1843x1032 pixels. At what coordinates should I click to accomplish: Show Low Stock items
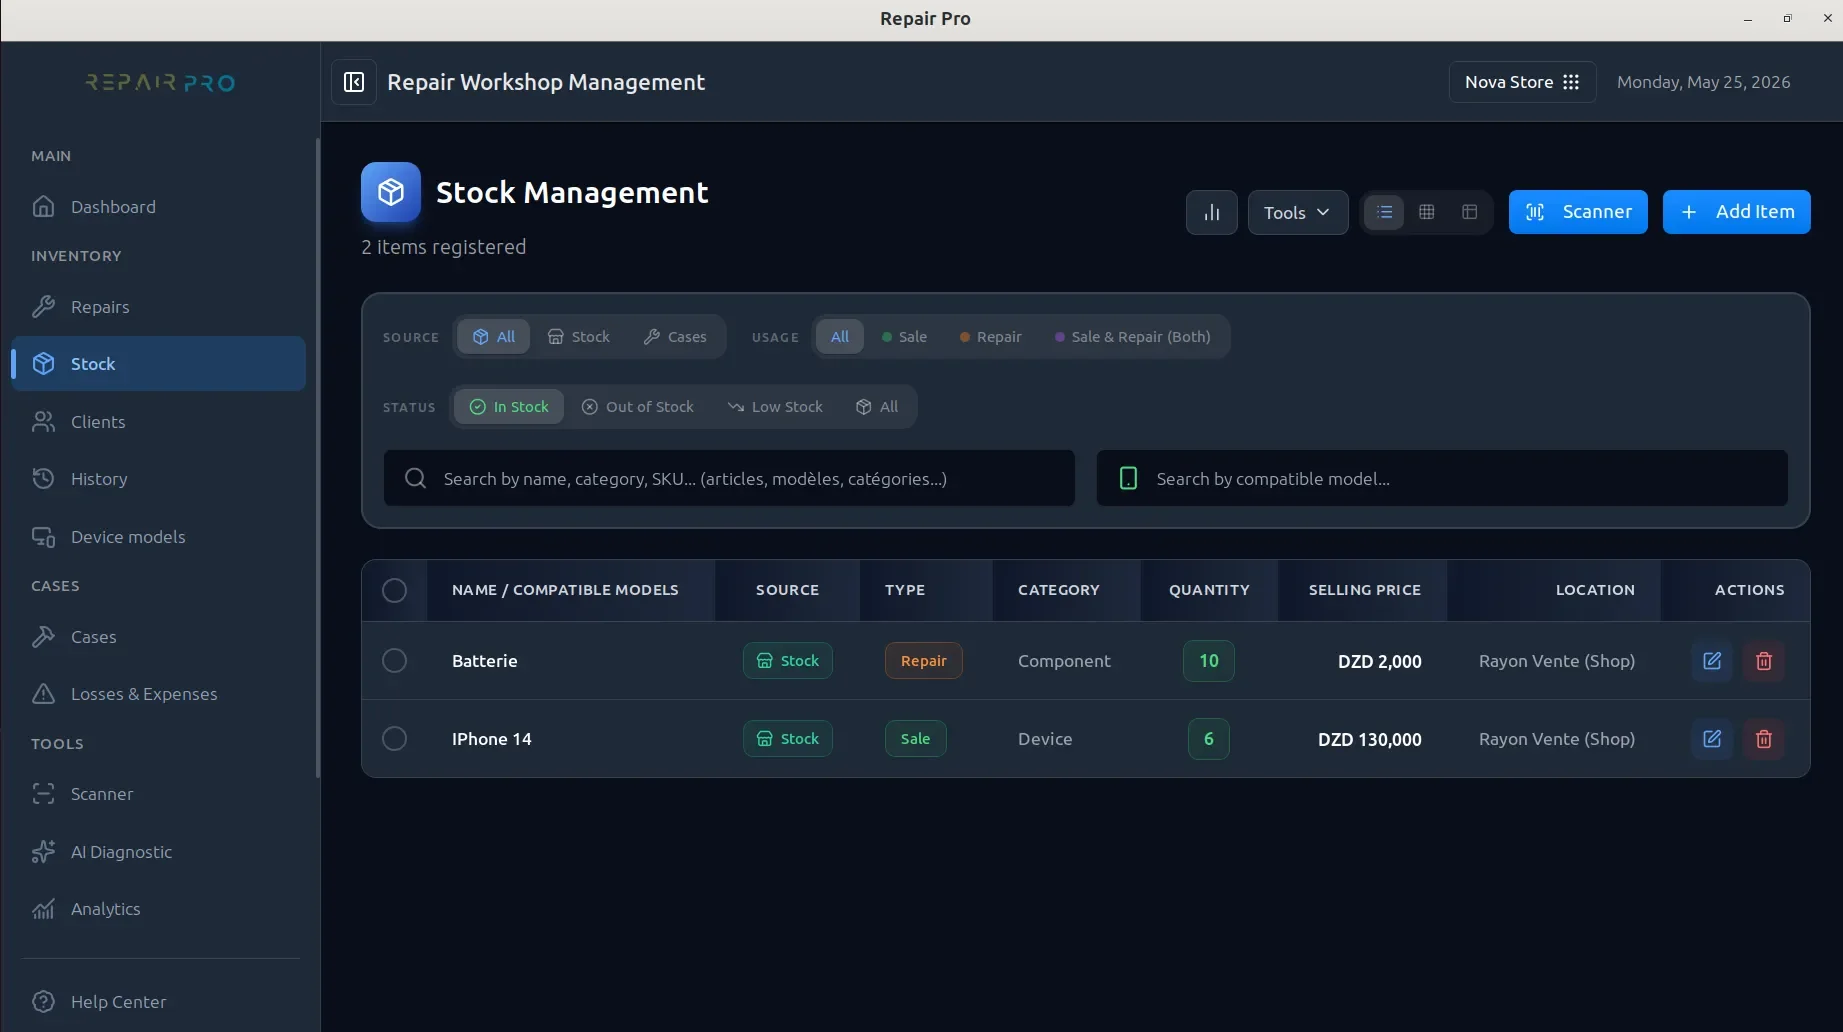click(x=775, y=407)
